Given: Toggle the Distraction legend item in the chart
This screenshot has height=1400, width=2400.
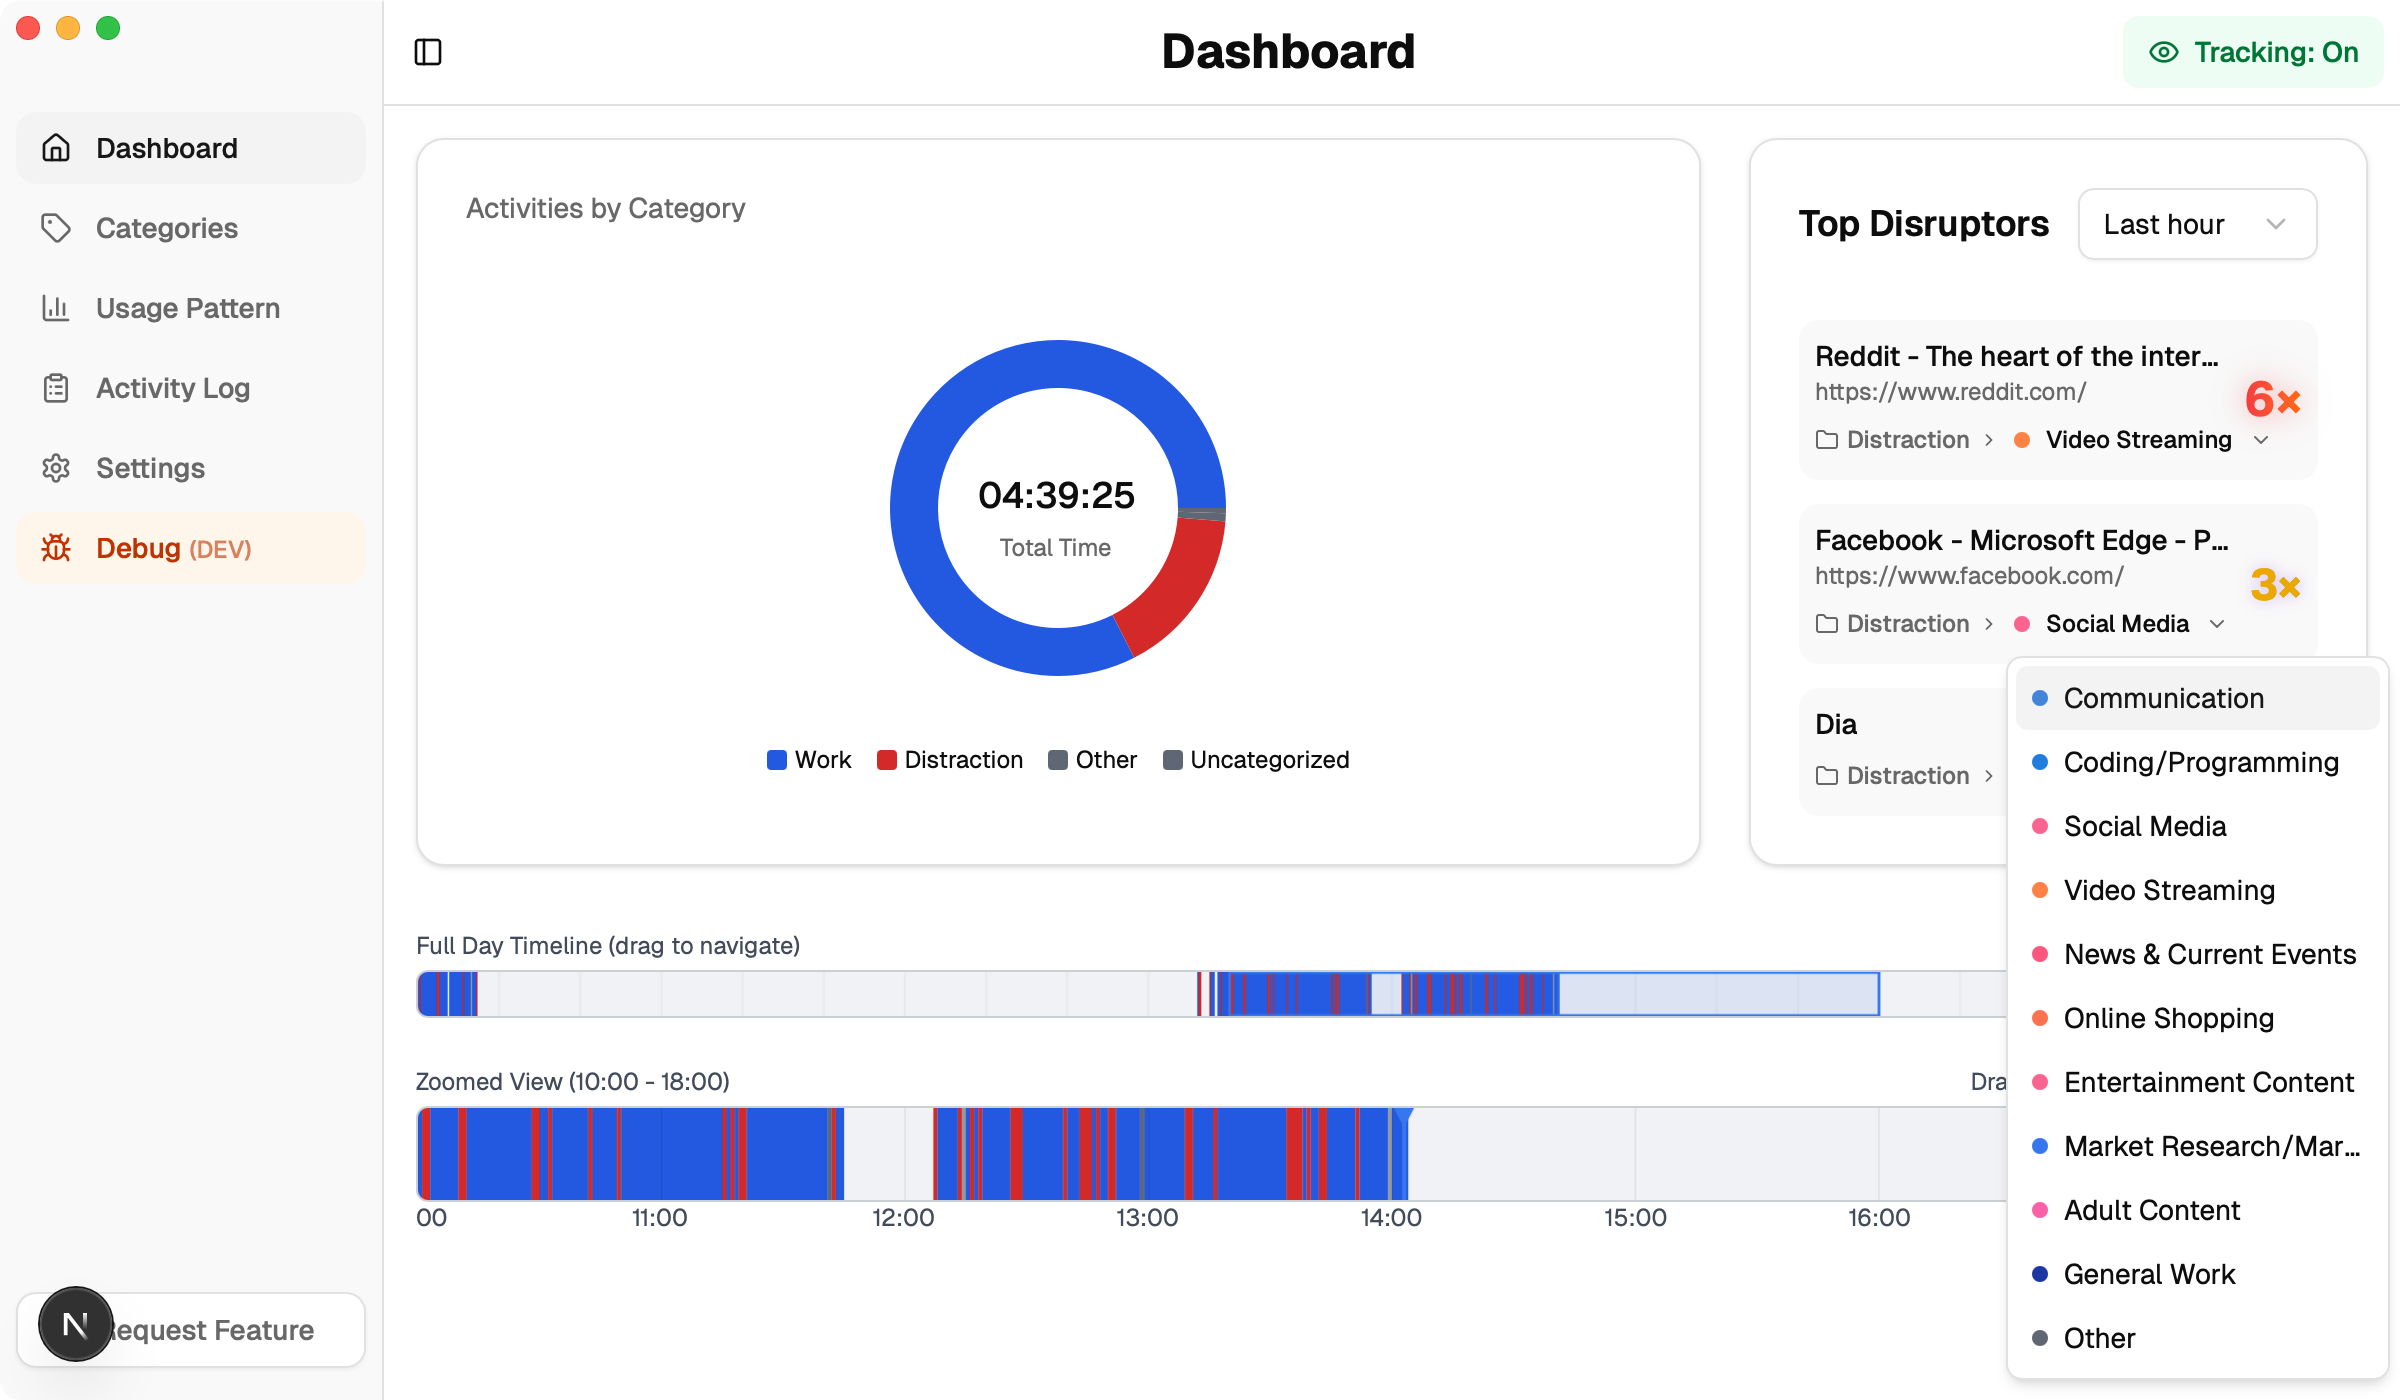Looking at the screenshot, I should [x=950, y=760].
